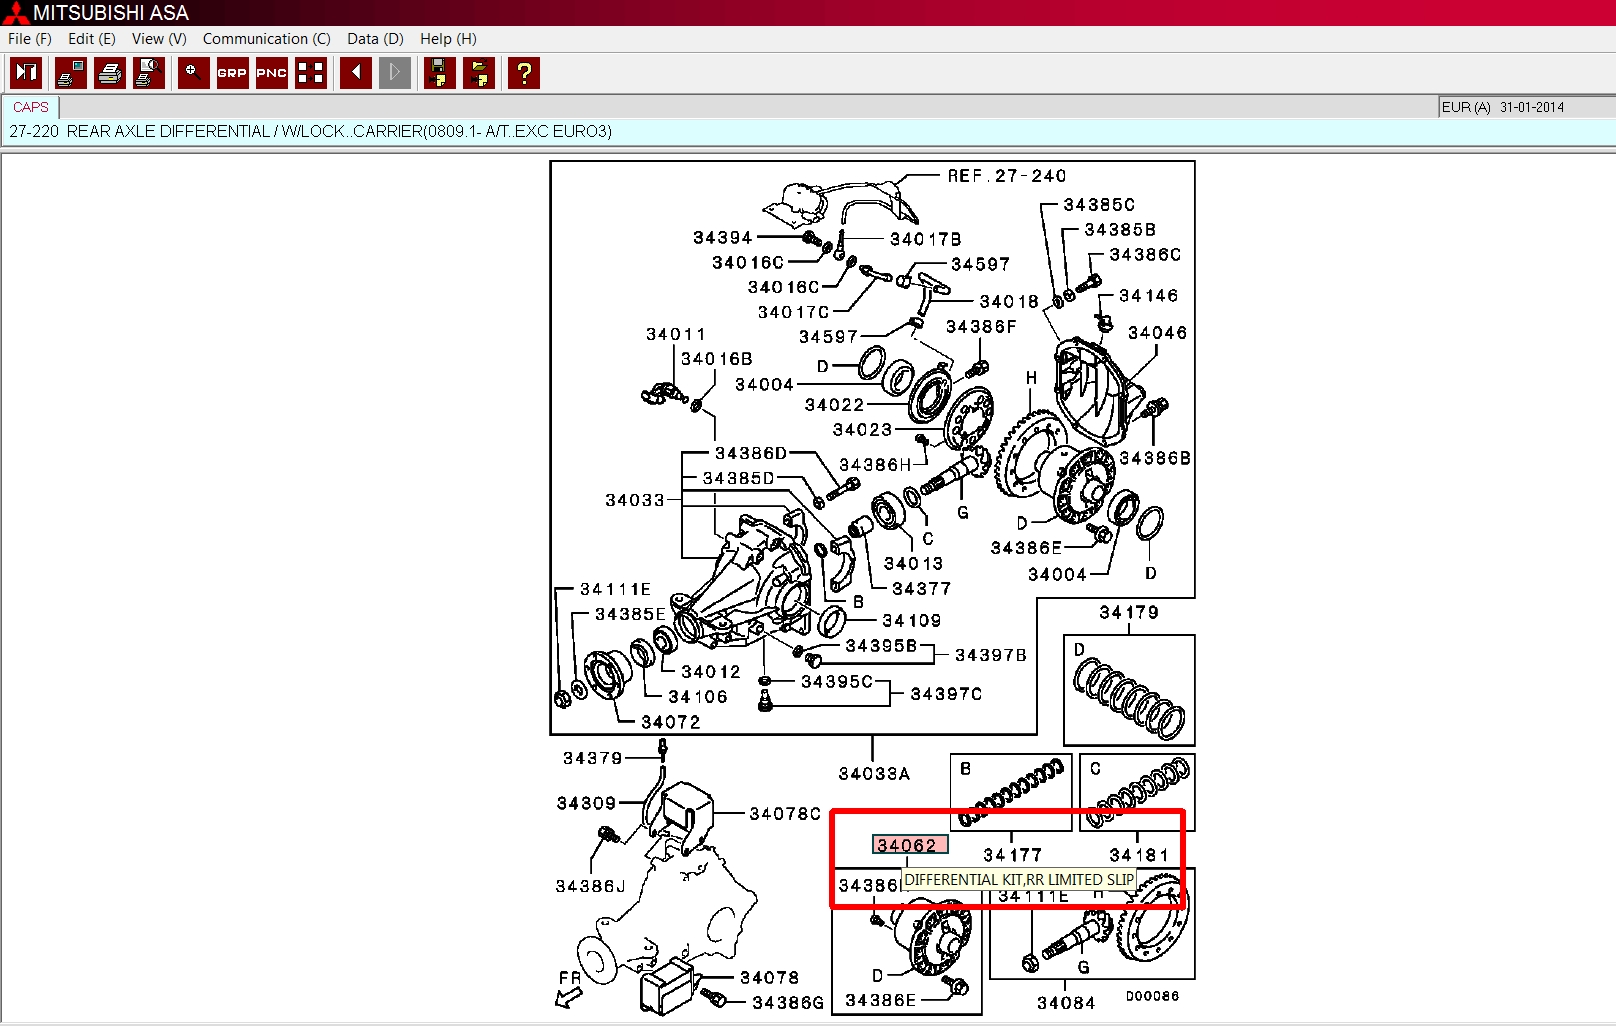Open the illustration grid view icon

click(x=311, y=73)
